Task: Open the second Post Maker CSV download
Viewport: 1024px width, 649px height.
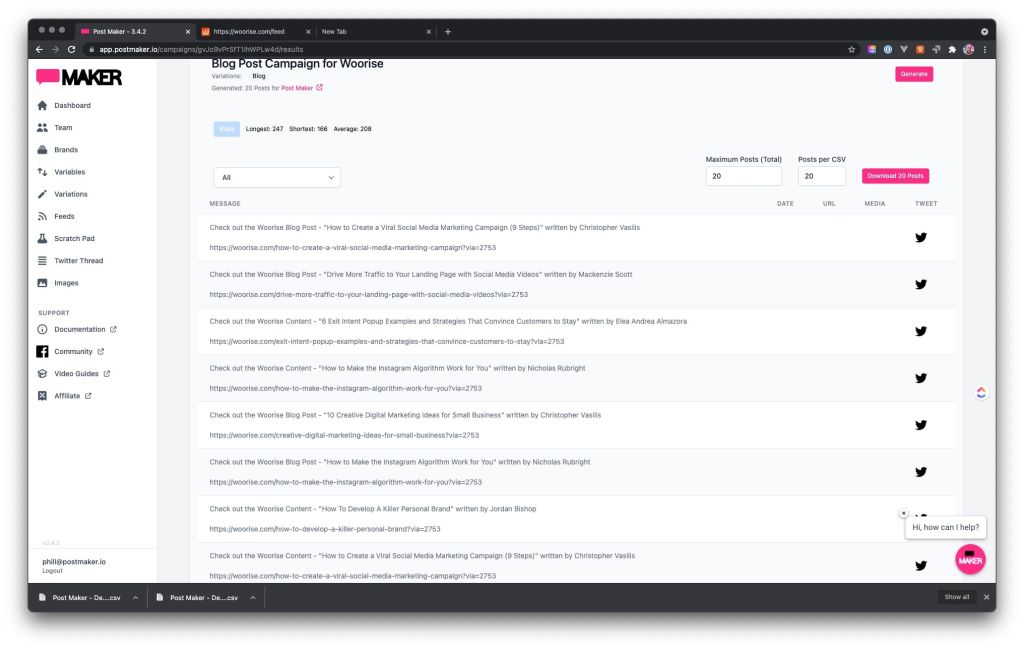Action: pos(197,597)
